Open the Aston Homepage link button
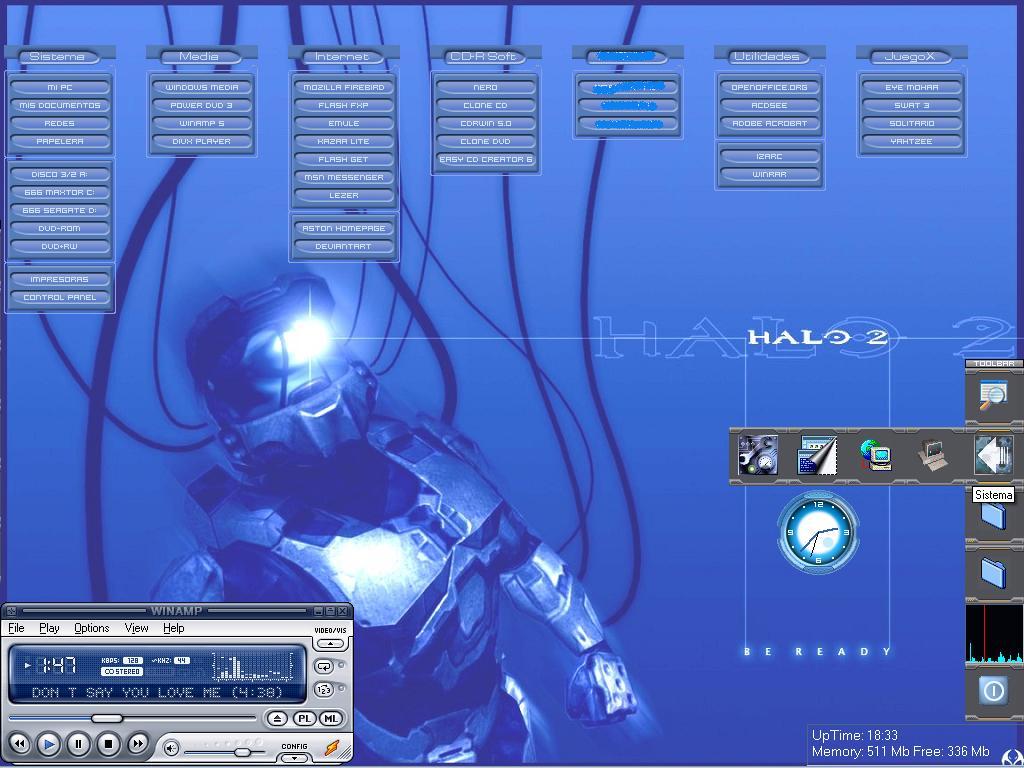The width and height of the screenshot is (1024, 768). pyautogui.click(x=344, y=229)
